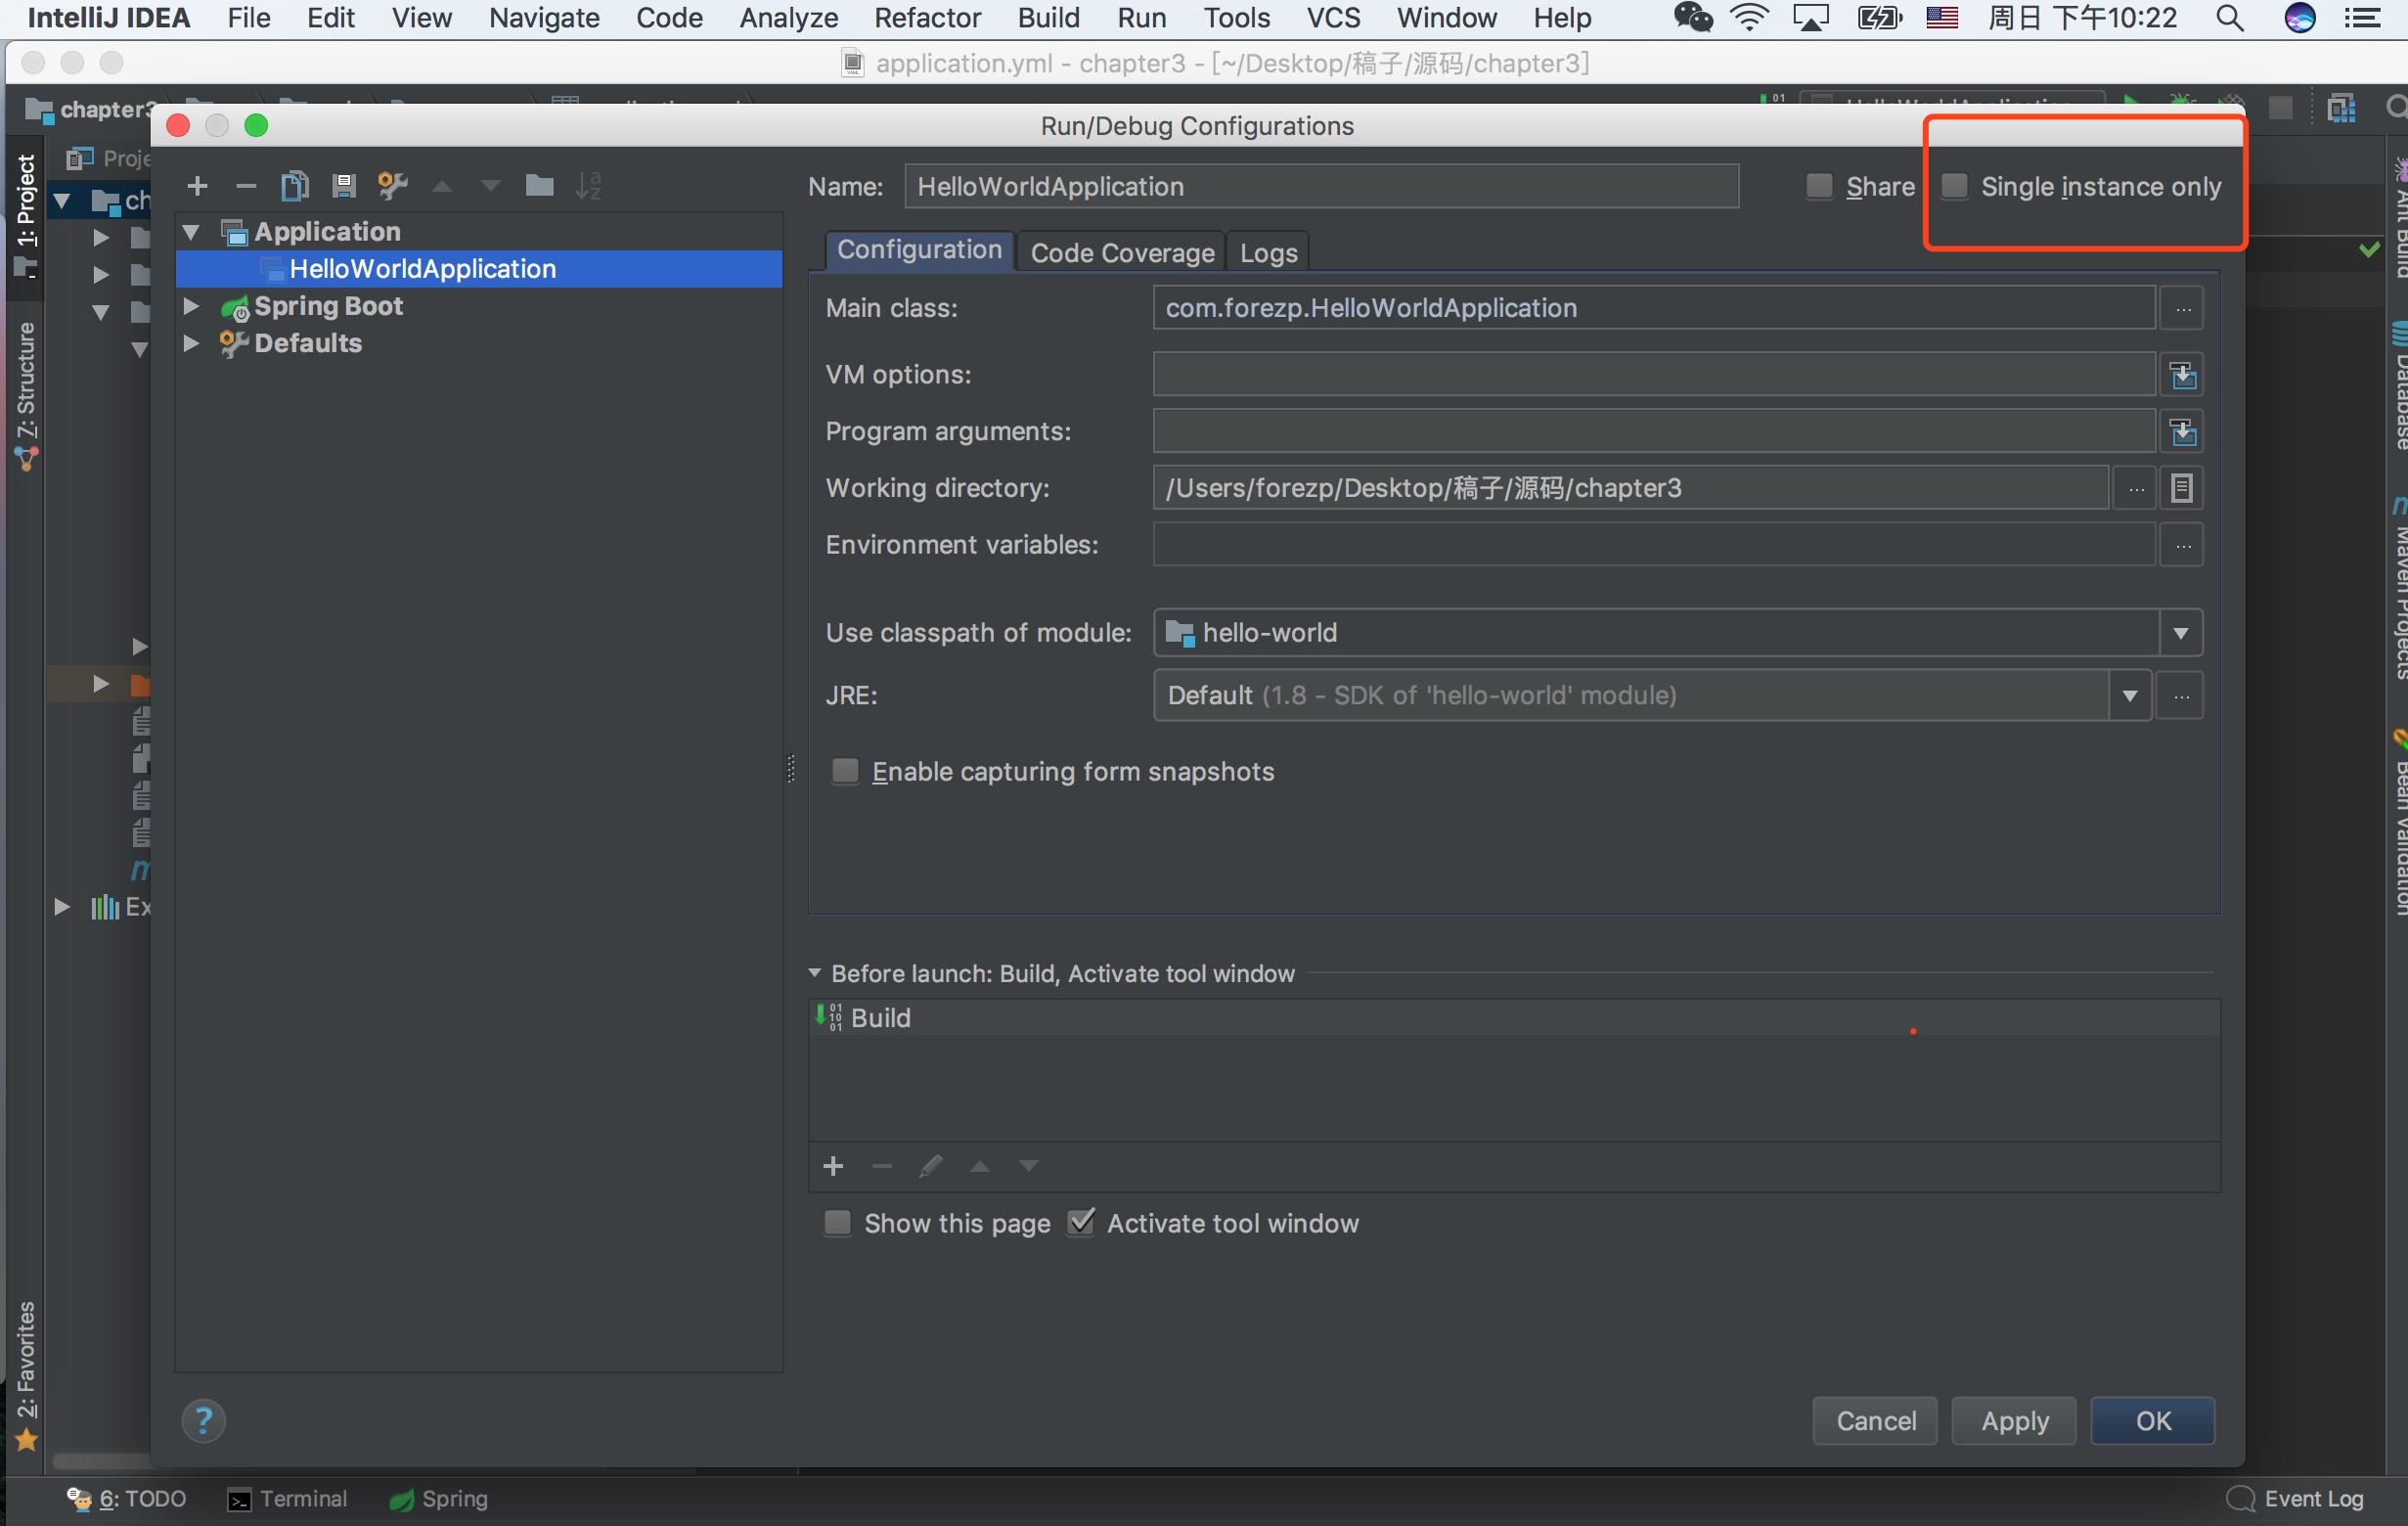
Task: Click the save configuration disk icon
Action: (343, 186)
